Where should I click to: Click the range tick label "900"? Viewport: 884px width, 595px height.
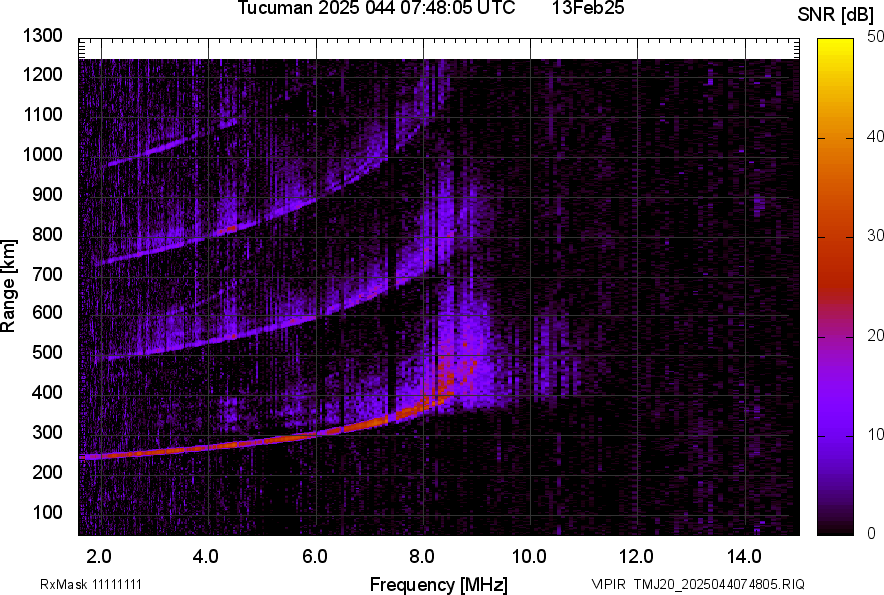[x=47, y=194]
